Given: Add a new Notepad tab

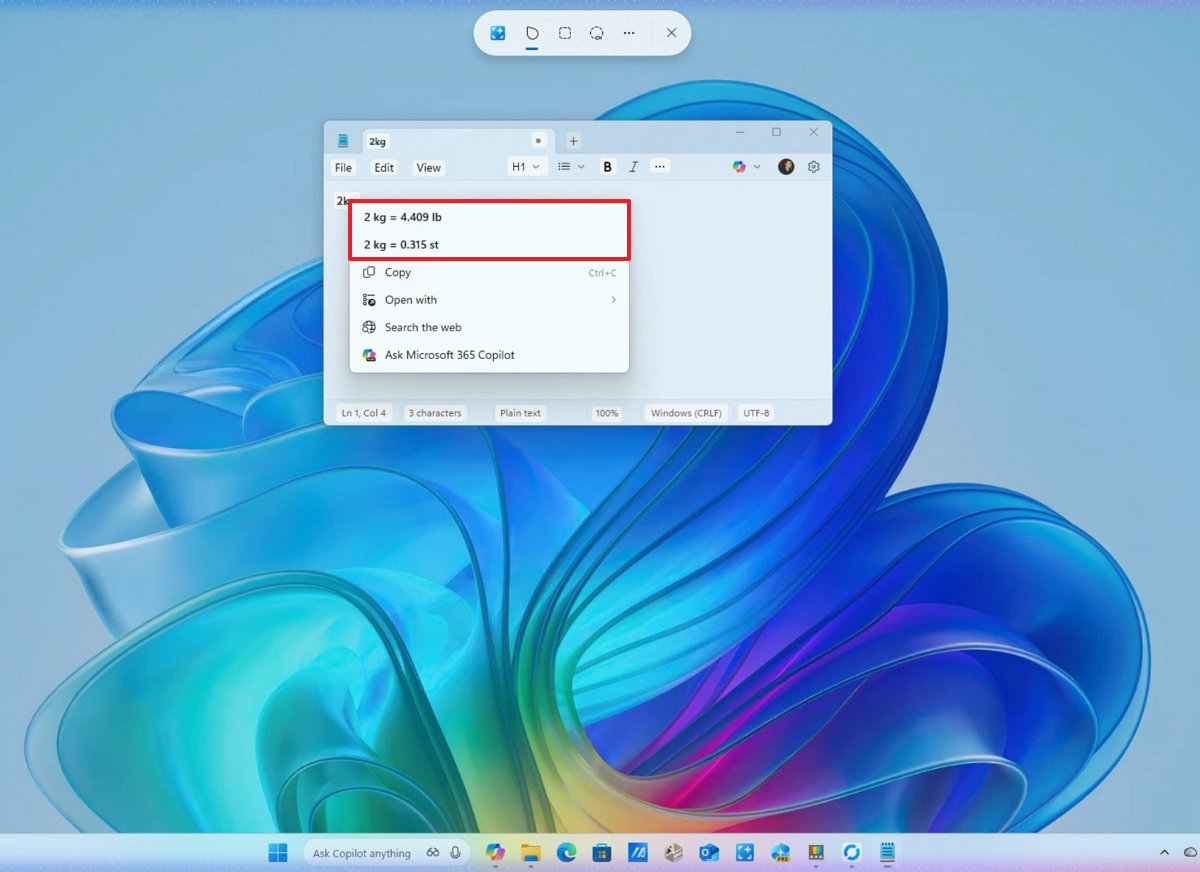Looking at the screenshot, I should pyautogui.click(x=573, y=141).
